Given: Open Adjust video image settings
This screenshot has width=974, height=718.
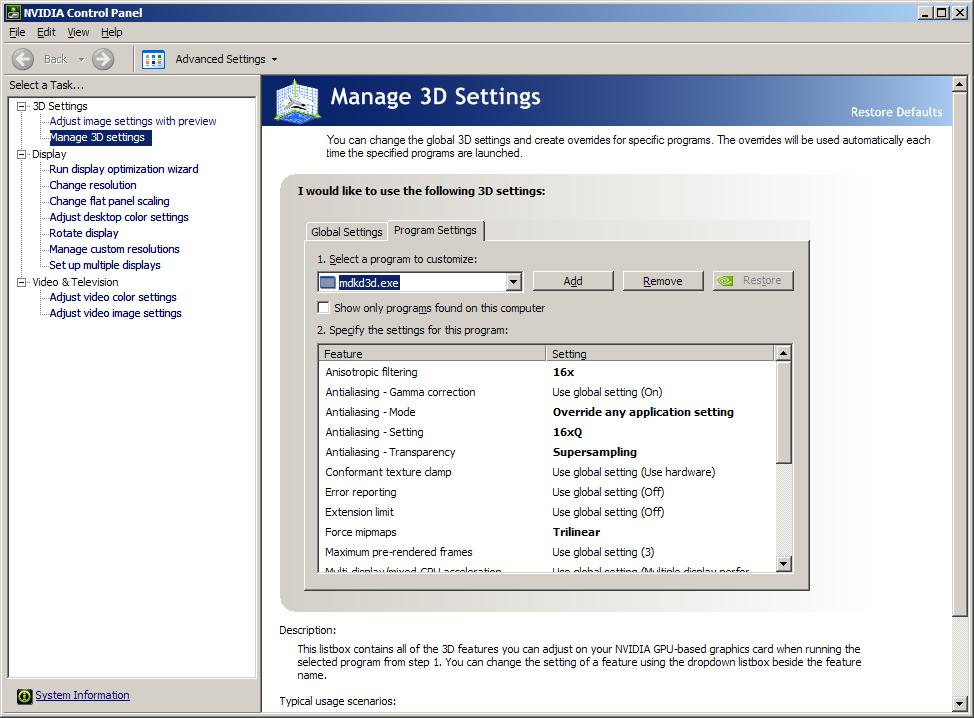Looking at the screenshot, I should coord(116,313).
